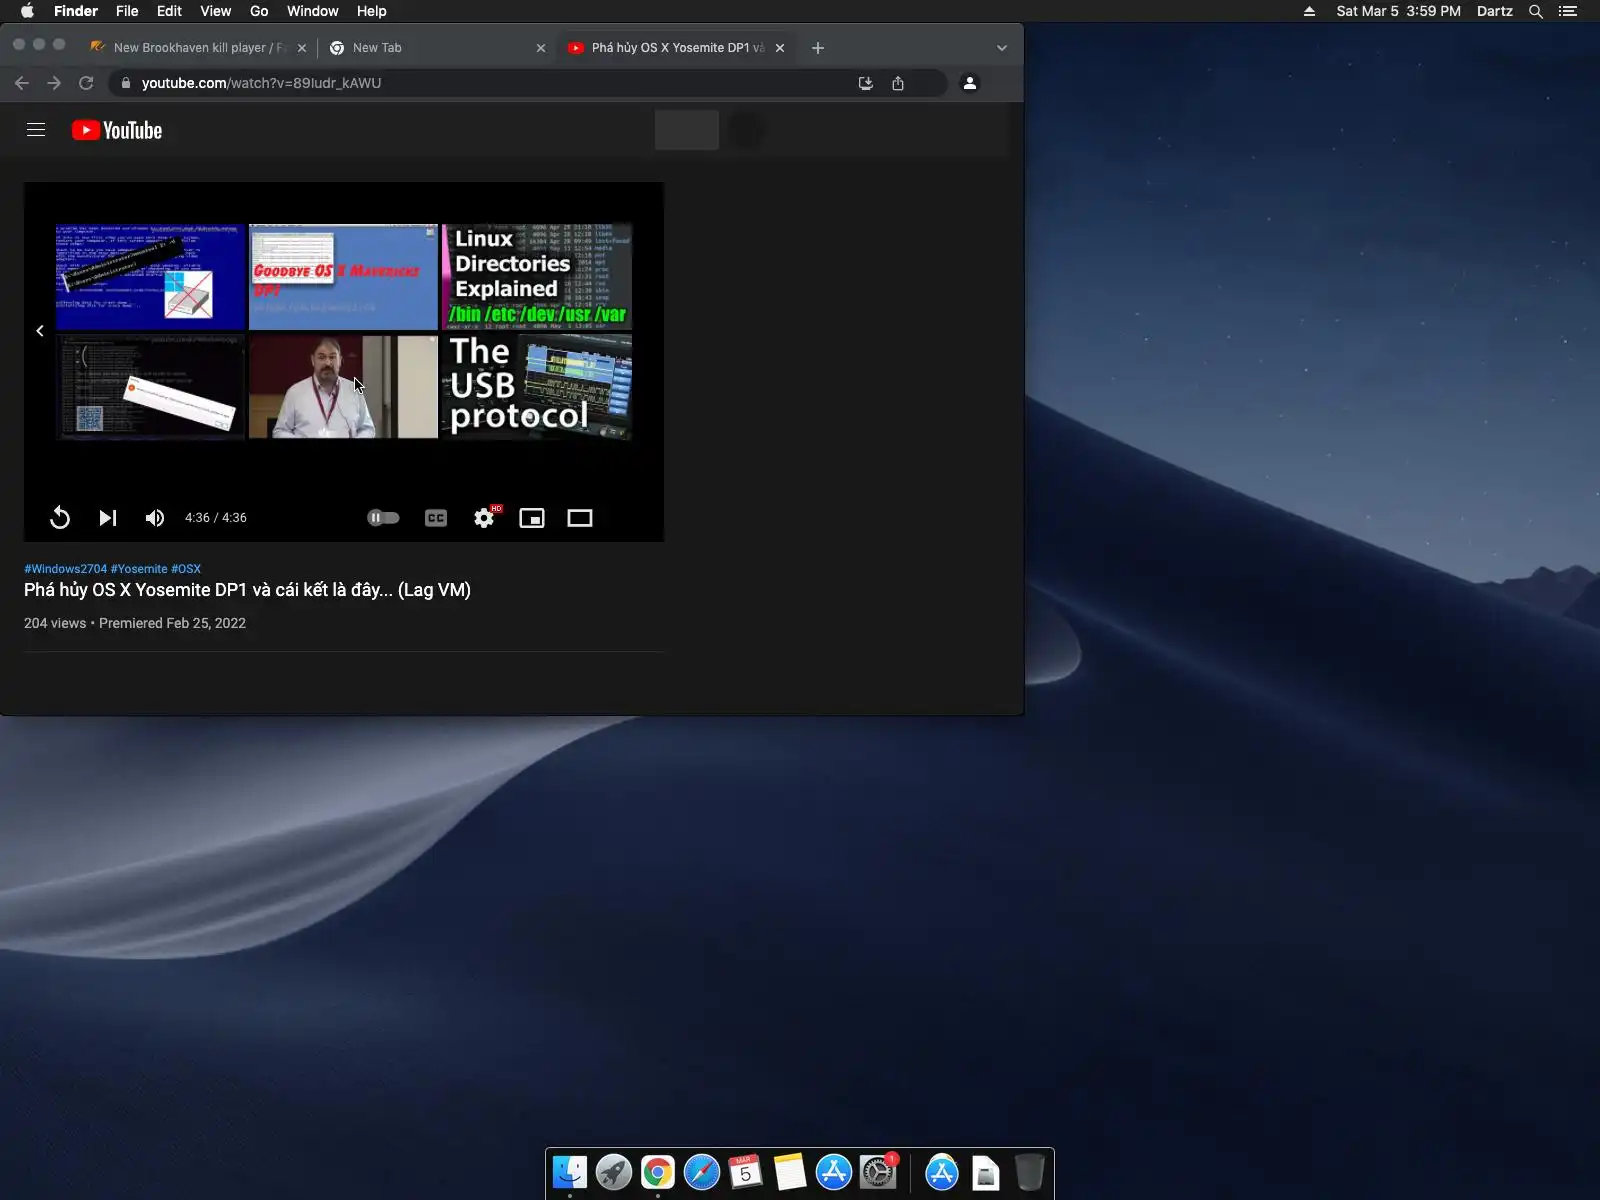Open 'The USB protocol' suggested video
This screenshot has height=1200, width=1600.
tap(537, 387)
